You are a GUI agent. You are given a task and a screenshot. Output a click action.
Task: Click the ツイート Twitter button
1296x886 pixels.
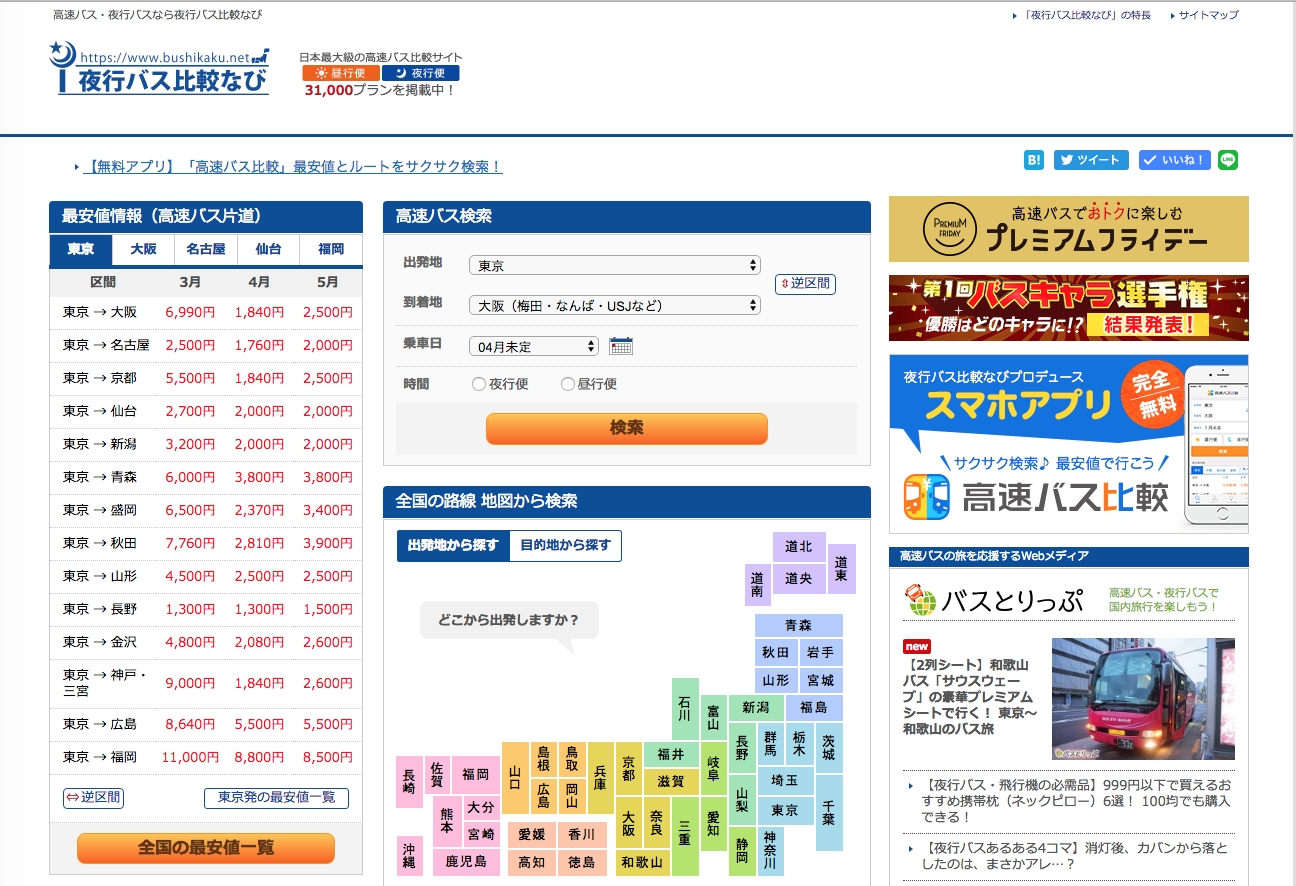[1091, 160]
